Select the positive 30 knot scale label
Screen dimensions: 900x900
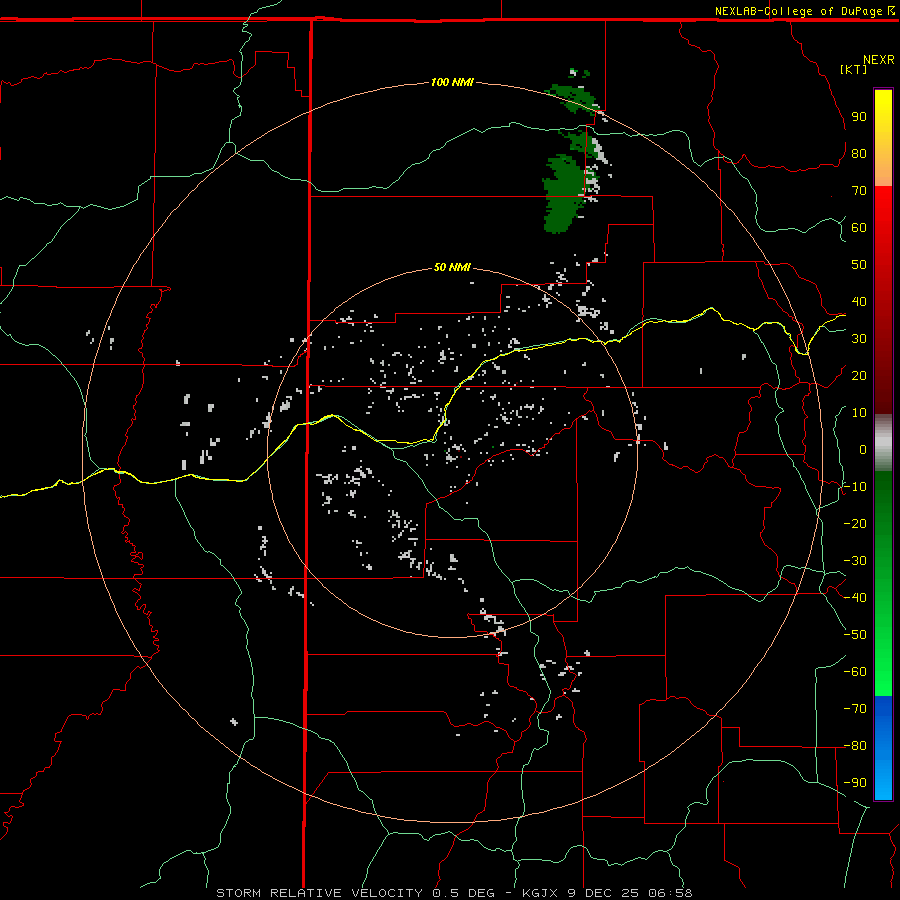click(859, 339)
